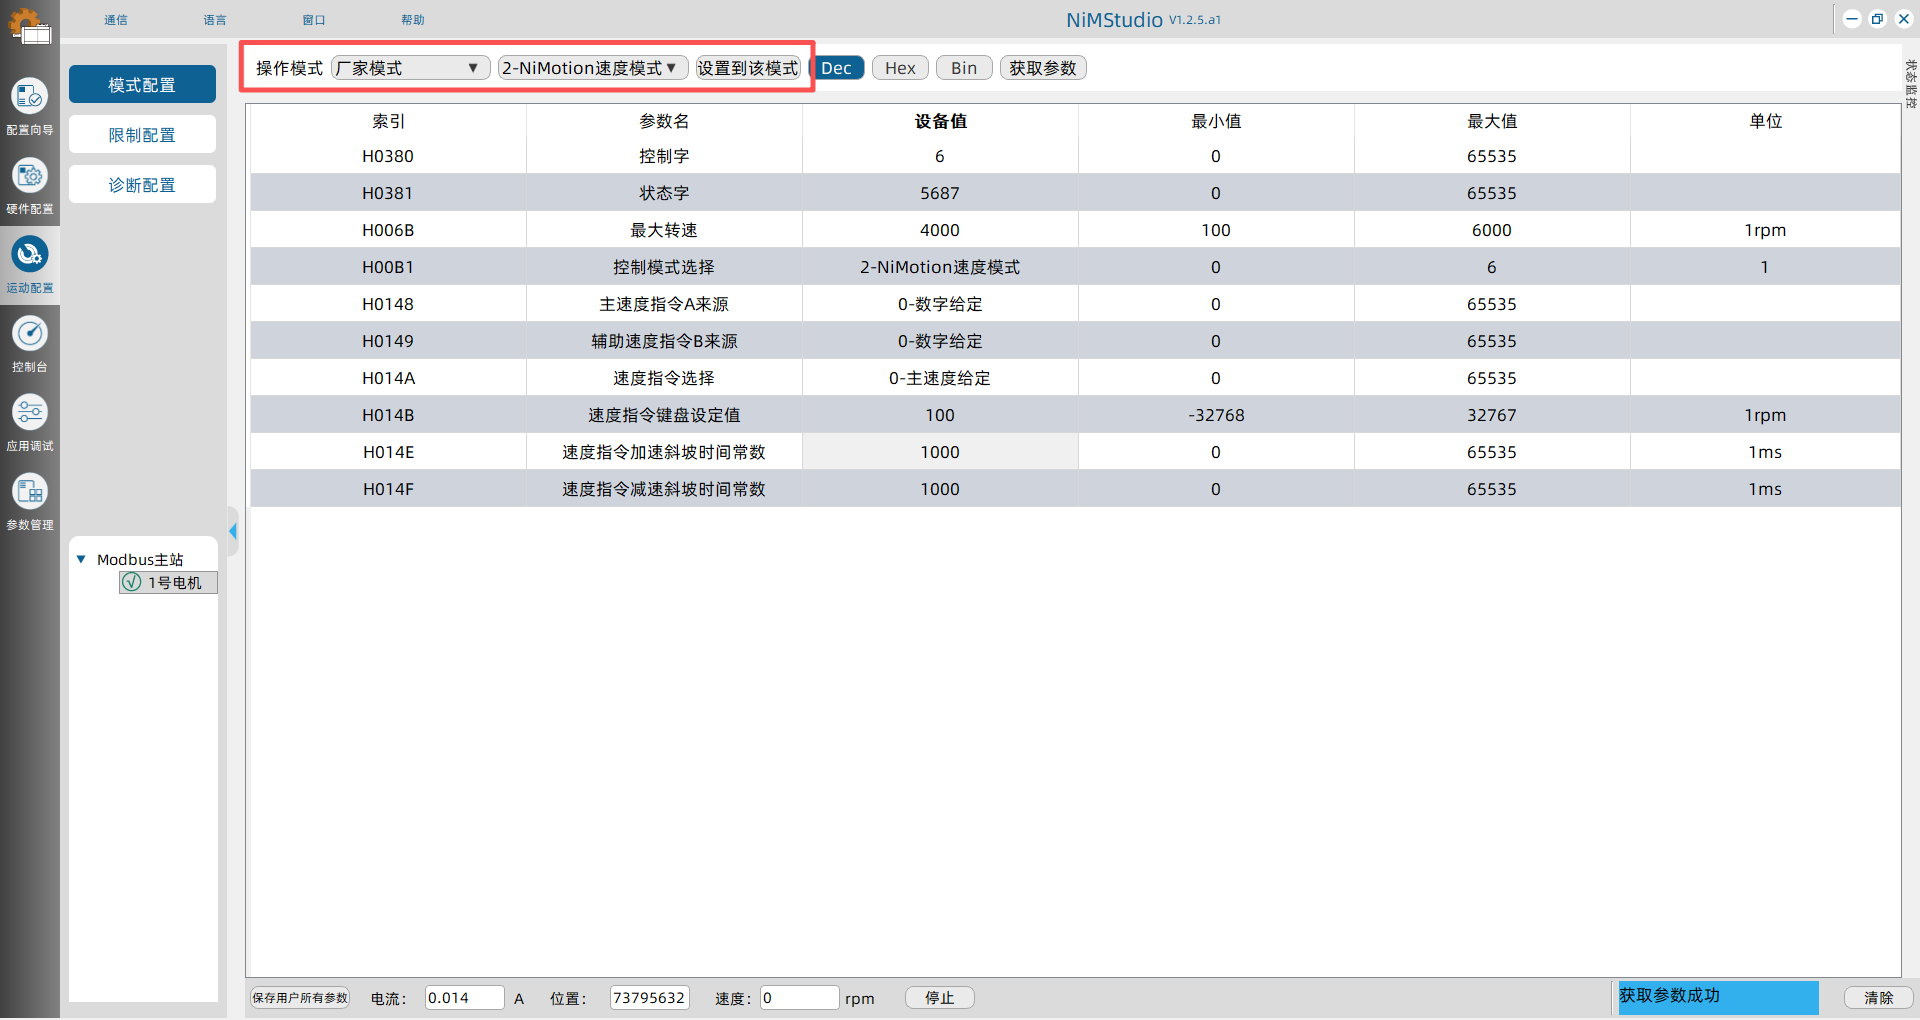1920x1020 pixels.
Task: Select 0-数字给定 value in 主速度指令A来源 row
Action: tap(940, 304)
